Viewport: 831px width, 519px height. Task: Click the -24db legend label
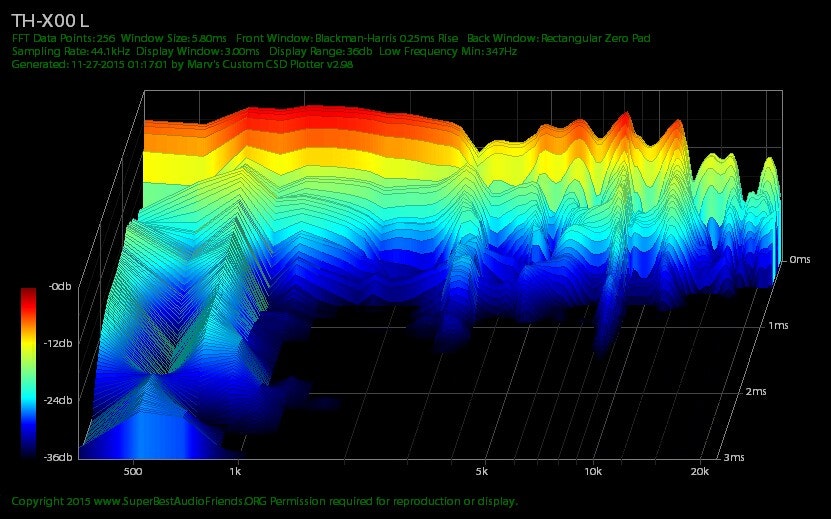point(58,400)
